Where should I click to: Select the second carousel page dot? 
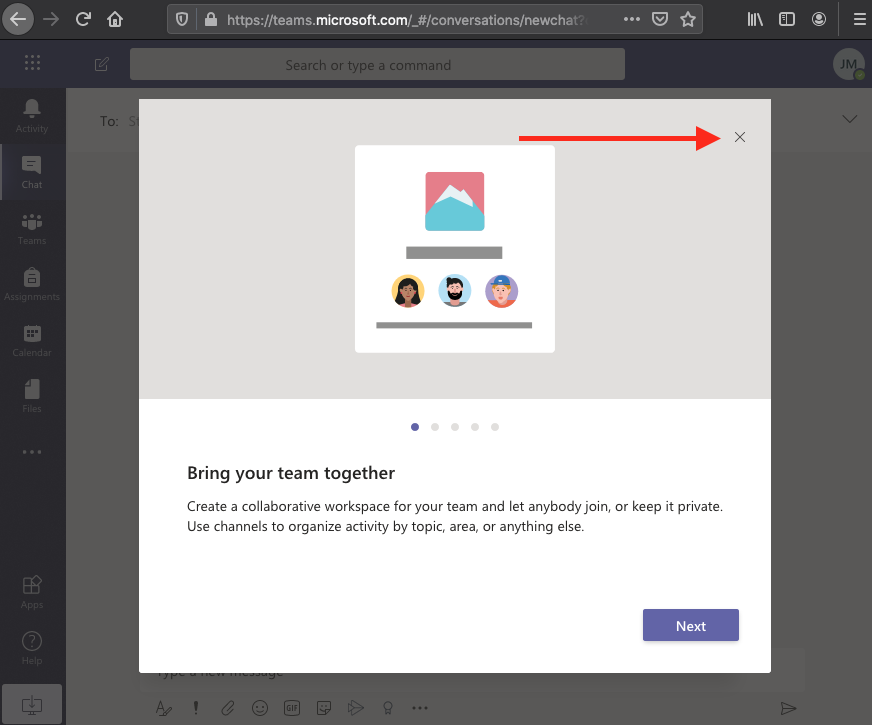435,427
